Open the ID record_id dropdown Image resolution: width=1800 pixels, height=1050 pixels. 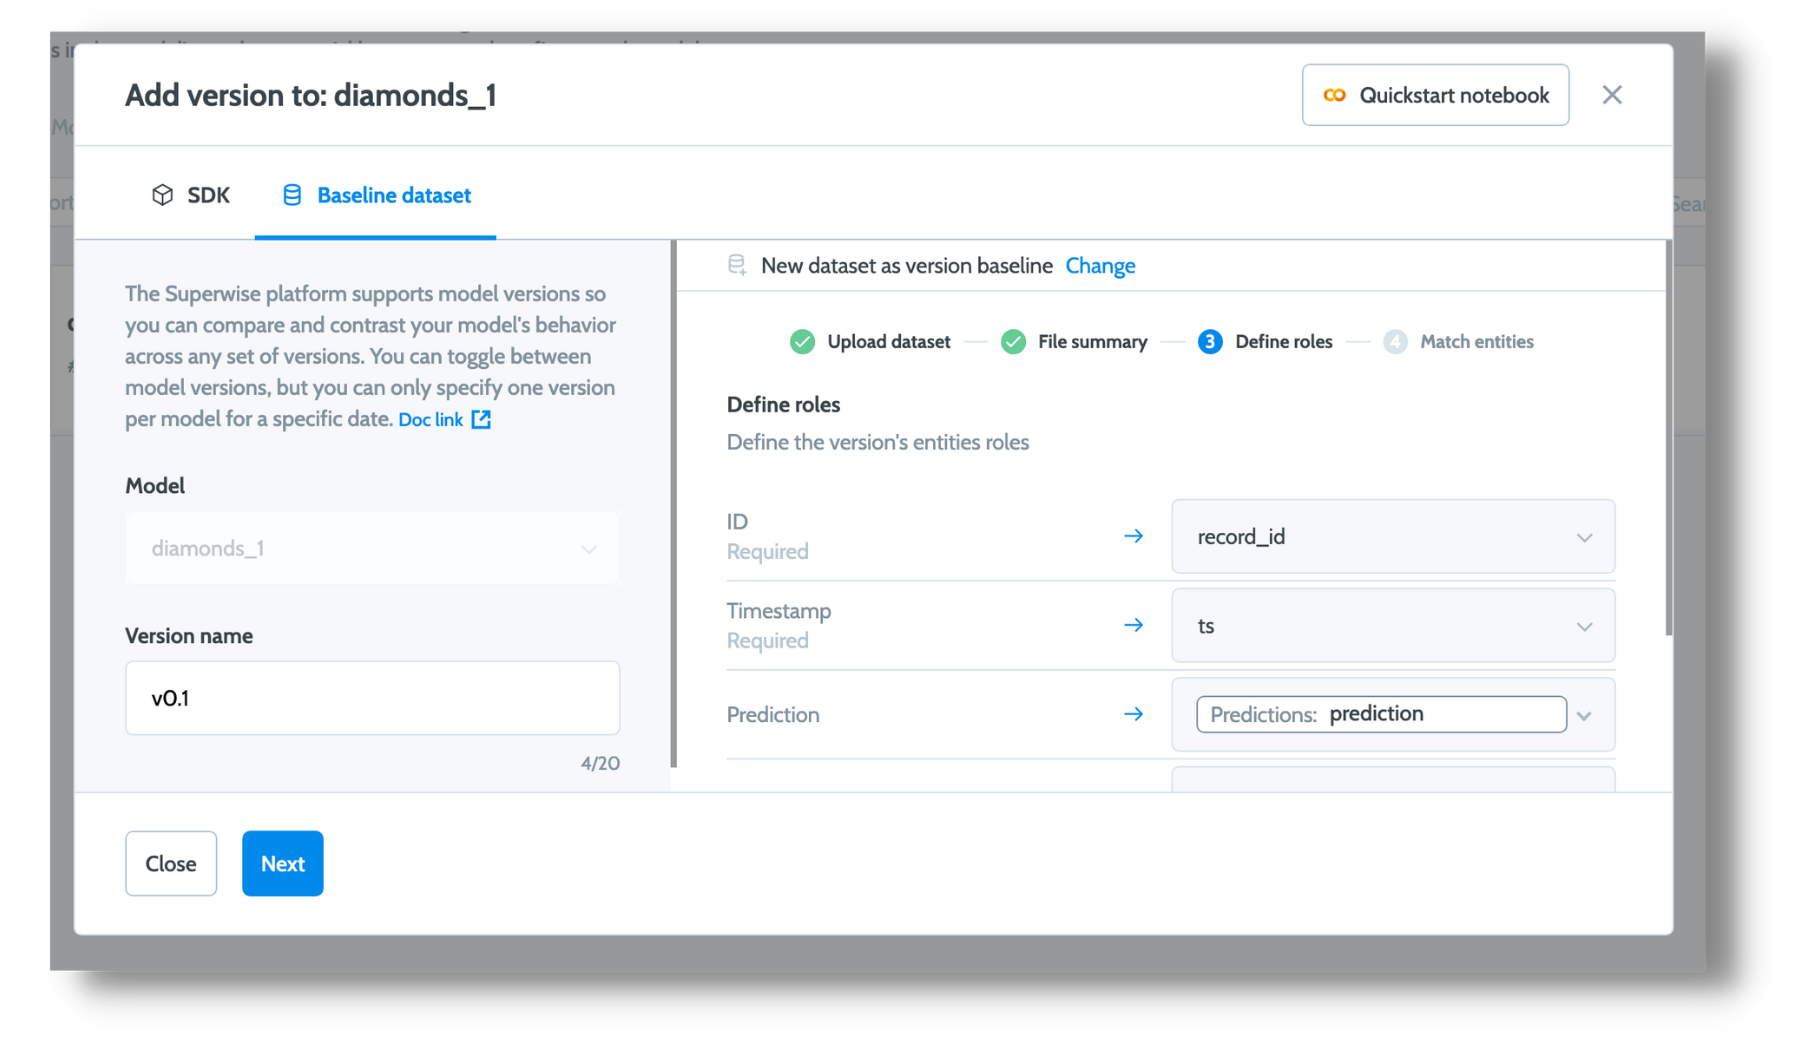pos(1393,537)
